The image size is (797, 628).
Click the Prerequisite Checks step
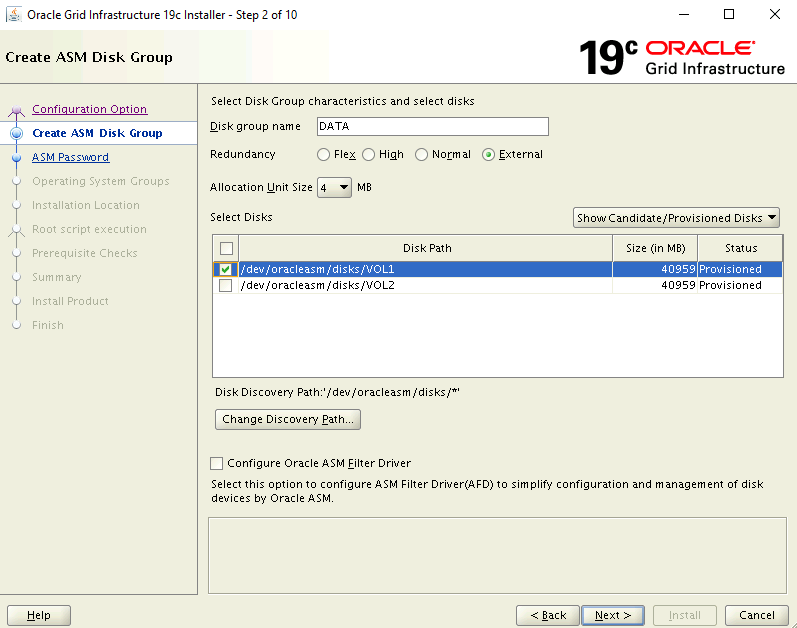(84, 253)
